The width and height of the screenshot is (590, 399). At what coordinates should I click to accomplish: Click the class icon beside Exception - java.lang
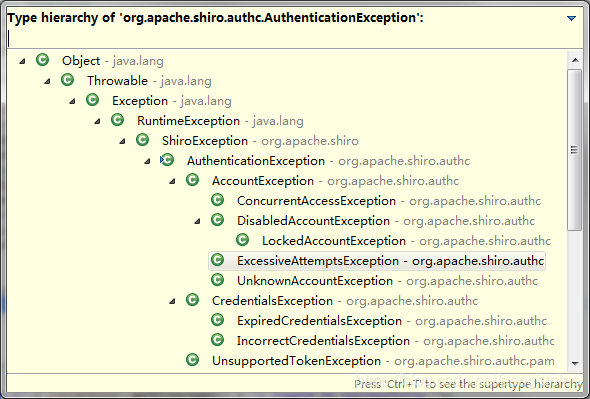[x=93, y=100]
